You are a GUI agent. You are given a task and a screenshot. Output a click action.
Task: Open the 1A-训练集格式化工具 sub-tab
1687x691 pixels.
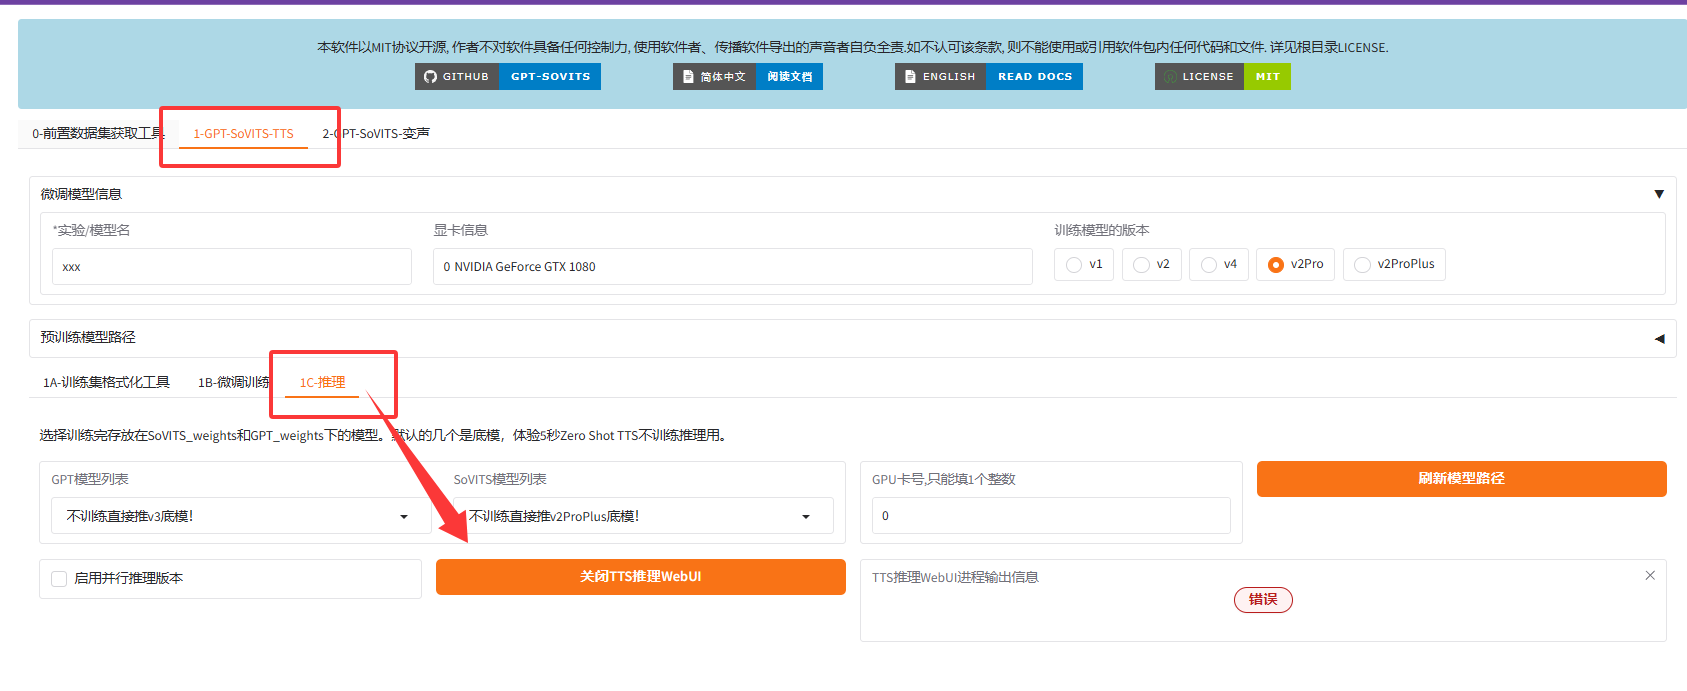pyautogui.click(x=106, y=382)
